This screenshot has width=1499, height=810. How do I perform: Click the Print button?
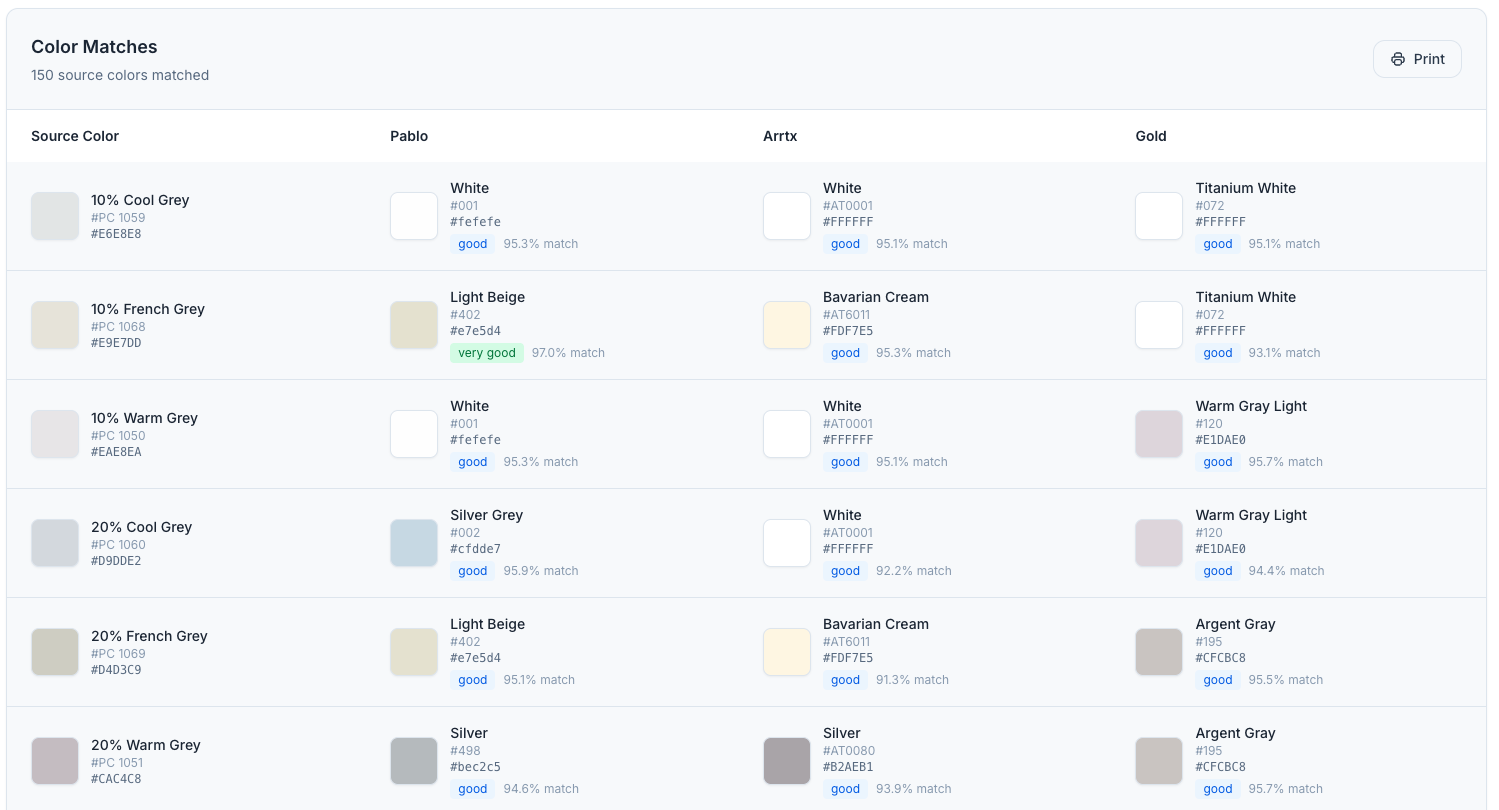tap(1417, 58)
